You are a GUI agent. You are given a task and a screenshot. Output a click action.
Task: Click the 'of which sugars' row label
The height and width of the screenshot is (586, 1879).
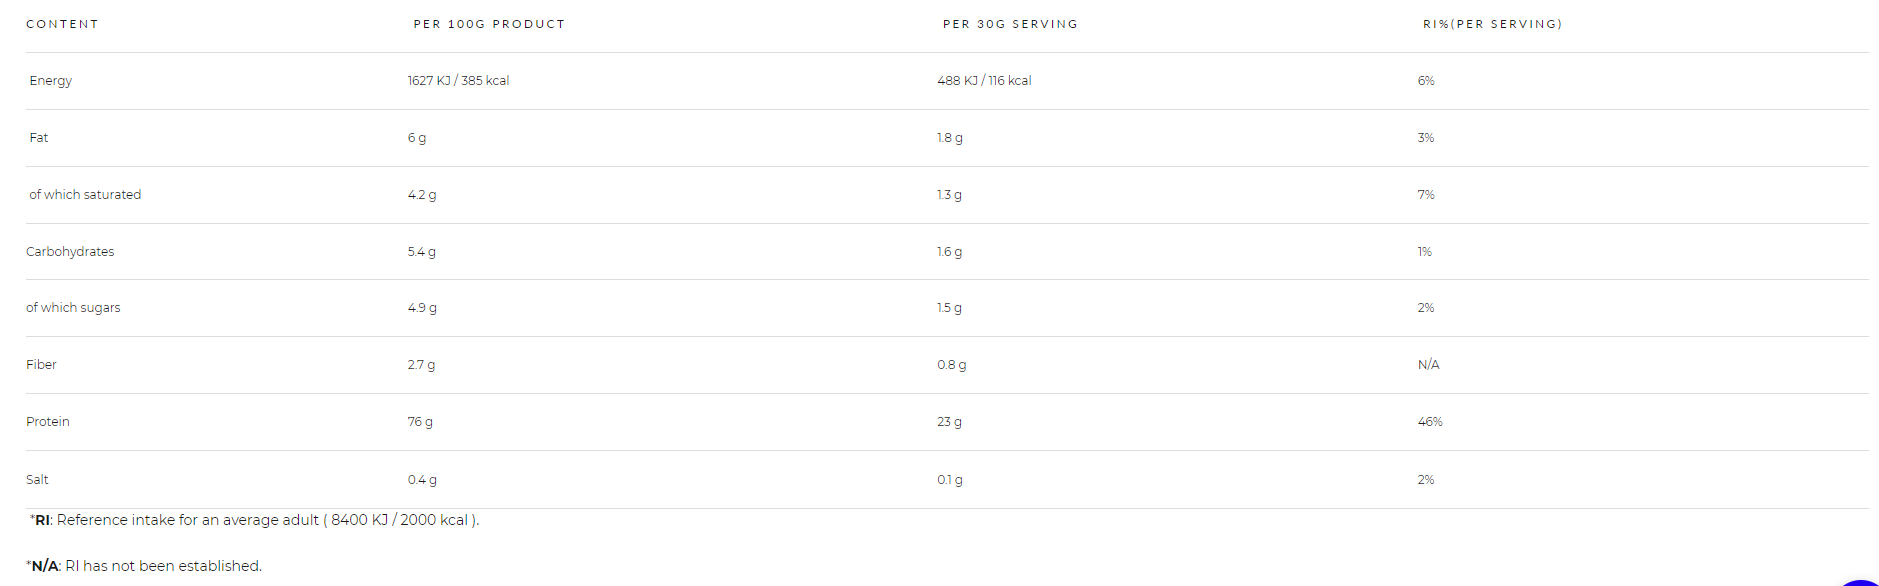coord(73,308)
